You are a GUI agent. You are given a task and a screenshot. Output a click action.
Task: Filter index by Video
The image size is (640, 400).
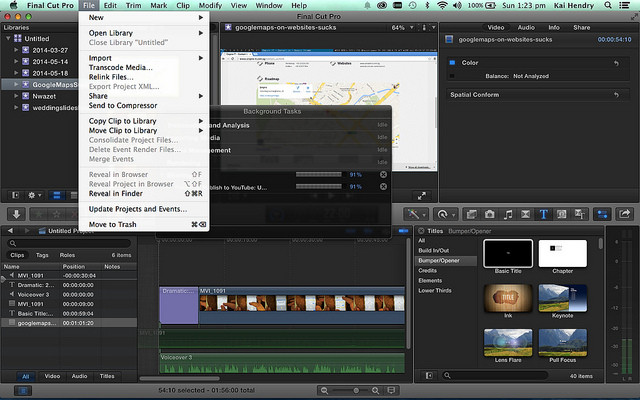(52, 376)
